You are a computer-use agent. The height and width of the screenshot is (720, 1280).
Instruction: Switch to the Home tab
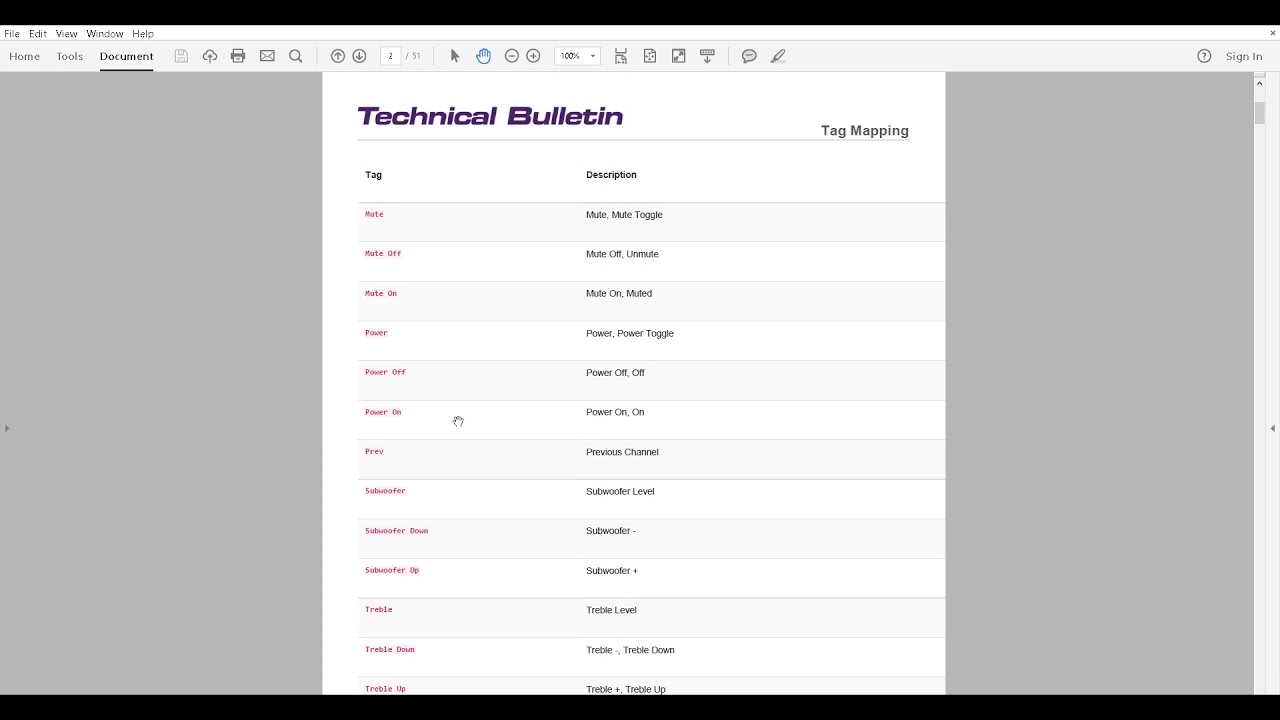[25, 57]
